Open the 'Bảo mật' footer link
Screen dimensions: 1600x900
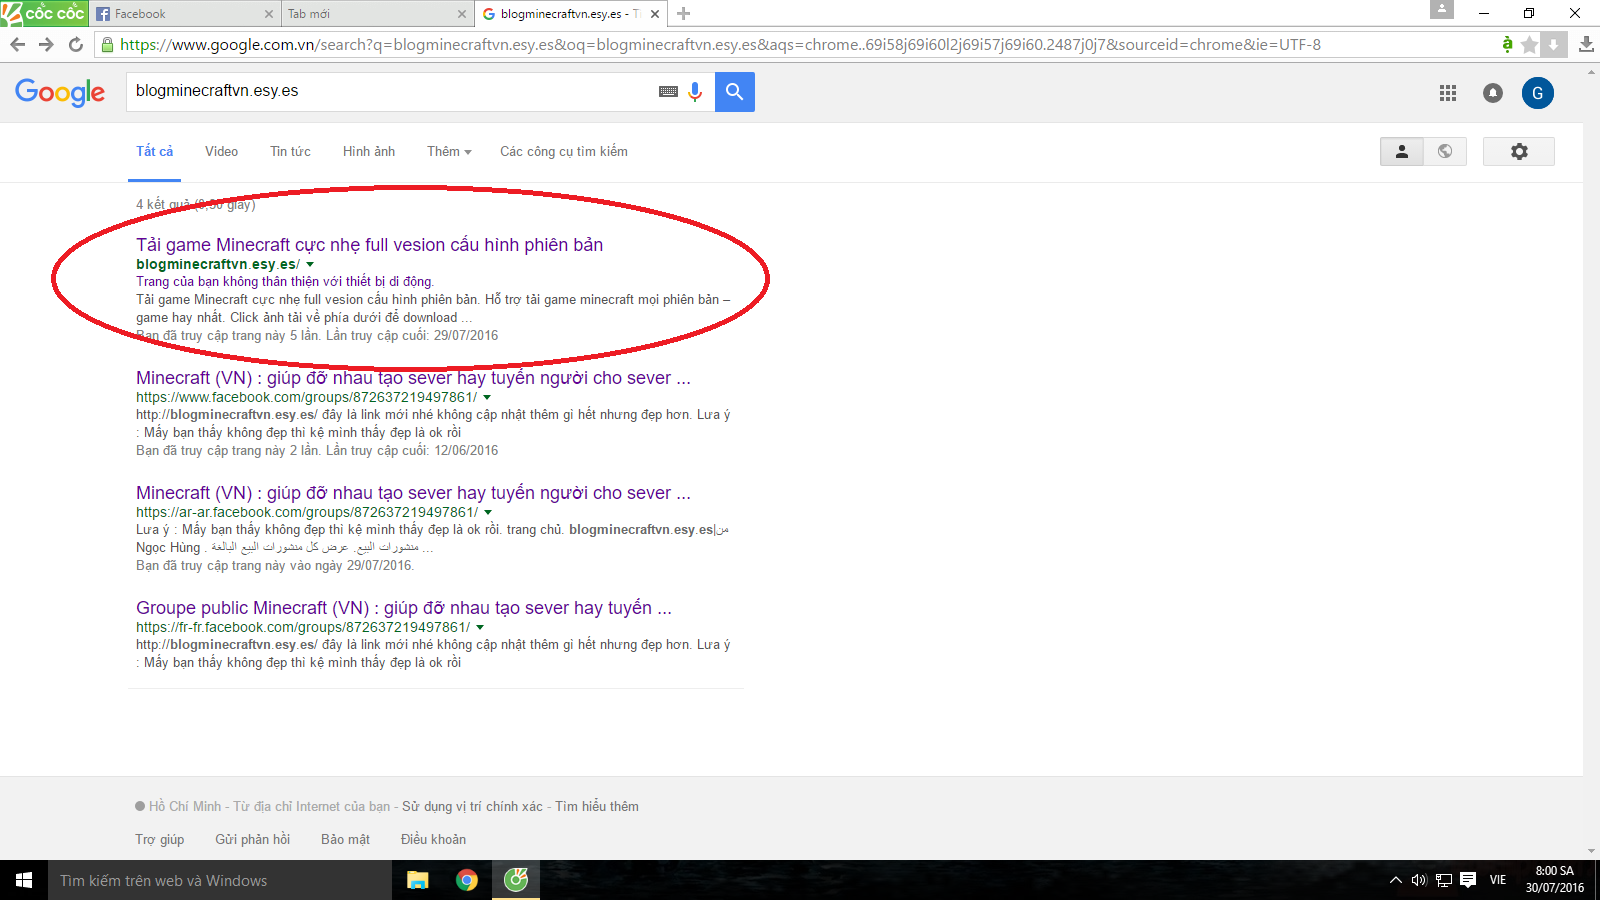(345, 839)
